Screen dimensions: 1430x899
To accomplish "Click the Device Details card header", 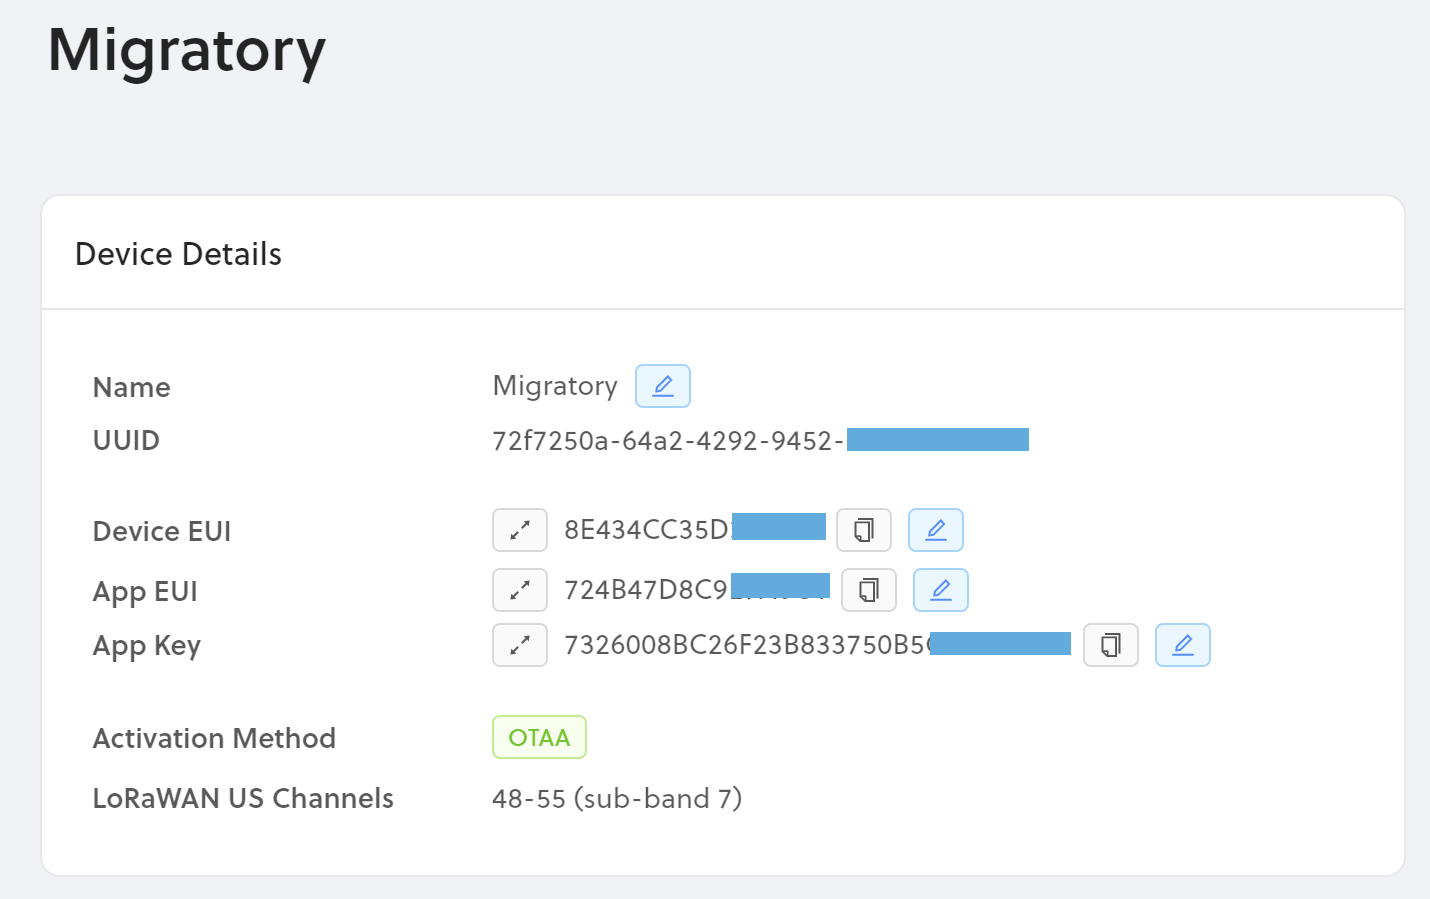I will (x=179, y=254).
